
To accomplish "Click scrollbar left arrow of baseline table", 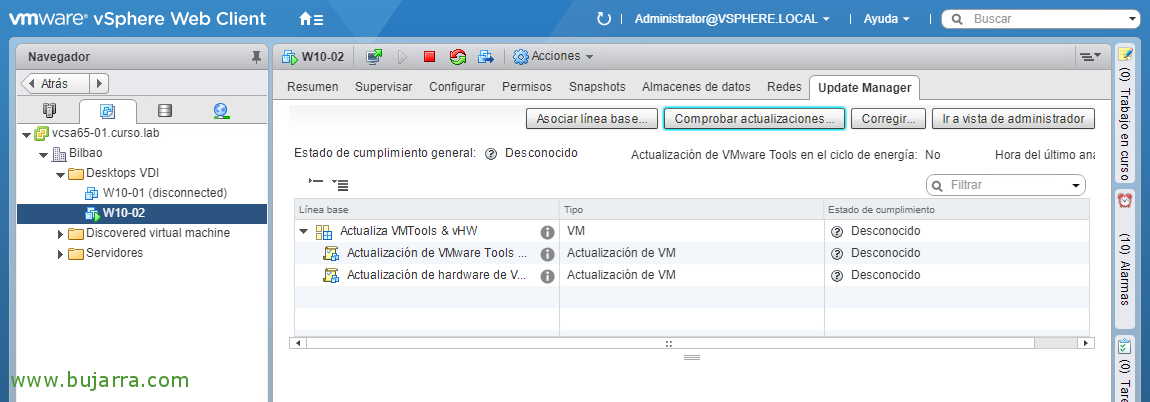I will click(298, 343).
